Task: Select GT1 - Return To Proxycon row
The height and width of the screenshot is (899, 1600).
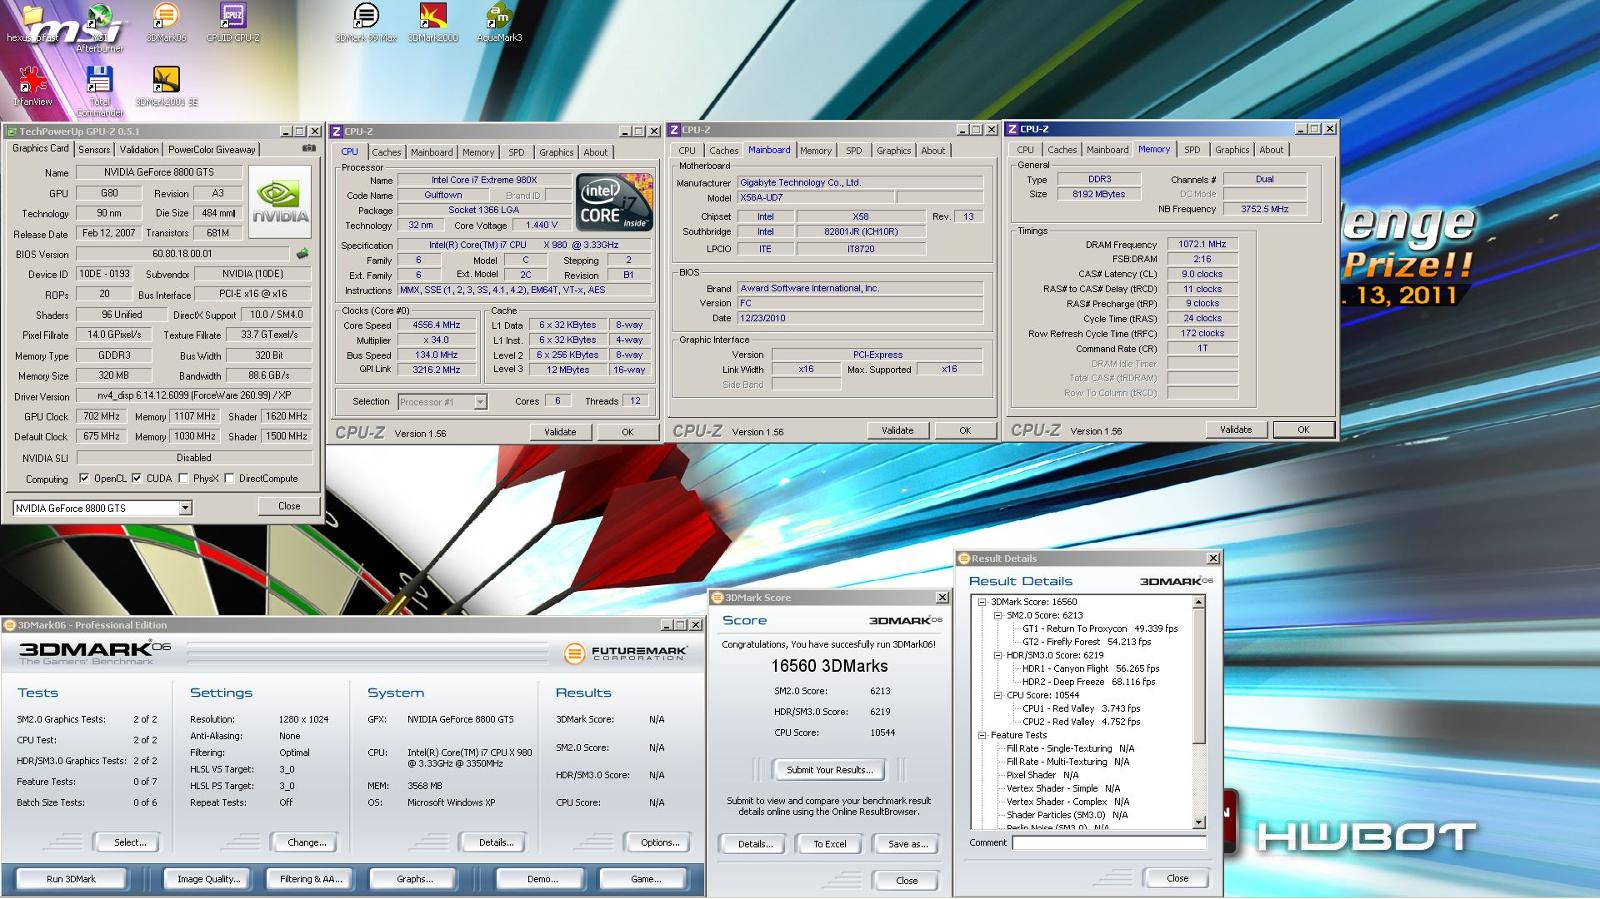Action: coord(1100,629)
